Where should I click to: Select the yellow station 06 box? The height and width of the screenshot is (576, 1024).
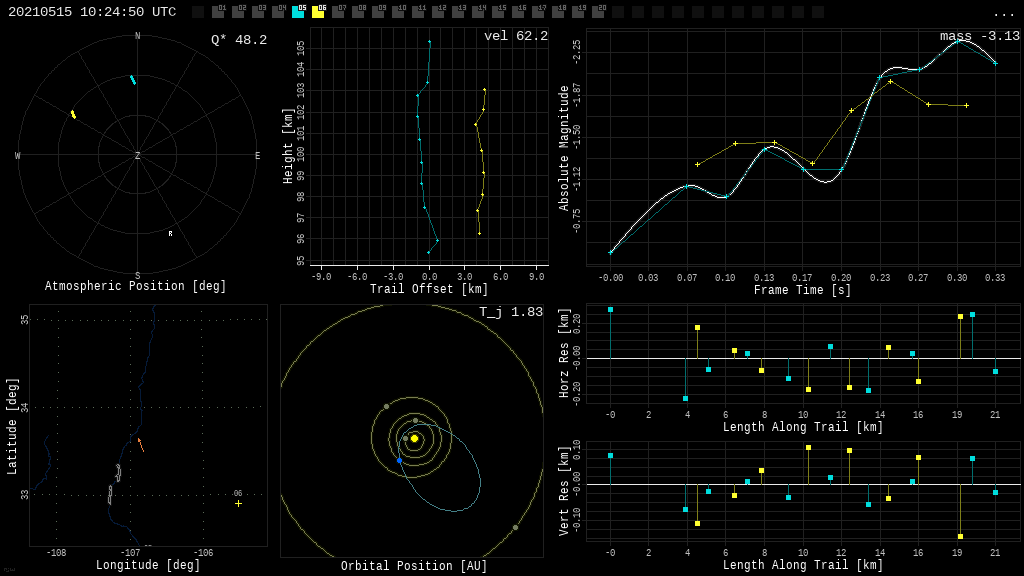tap(318, 12)
